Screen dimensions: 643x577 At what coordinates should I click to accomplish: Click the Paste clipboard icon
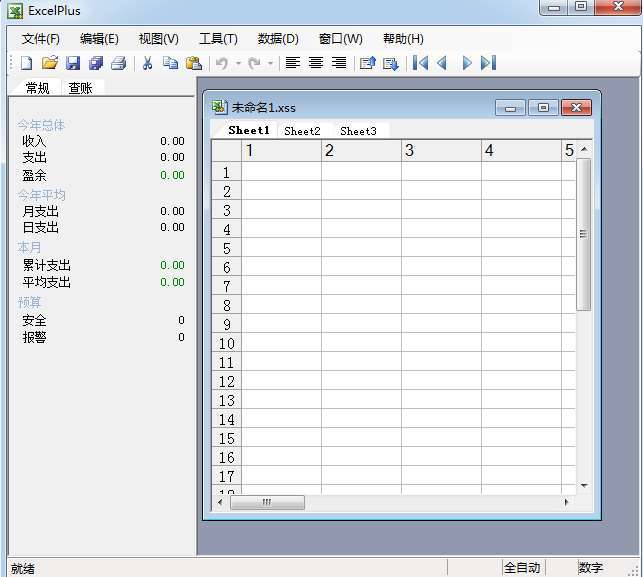[x=194, y=63]
